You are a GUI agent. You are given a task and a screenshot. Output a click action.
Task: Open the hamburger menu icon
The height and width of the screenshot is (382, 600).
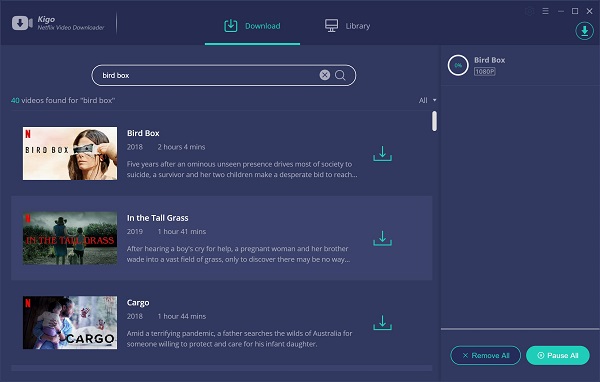pos(545,11)
